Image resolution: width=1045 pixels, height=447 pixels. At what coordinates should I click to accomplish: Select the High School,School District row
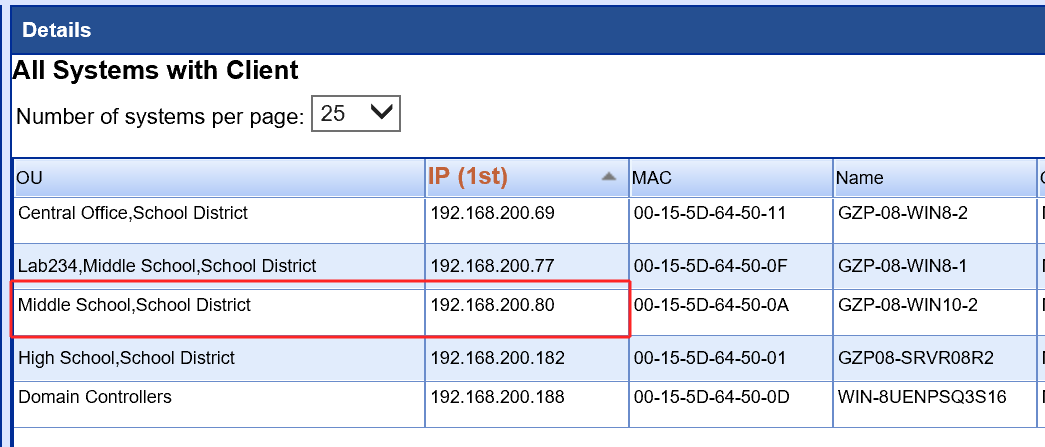[x=126, y=358]
